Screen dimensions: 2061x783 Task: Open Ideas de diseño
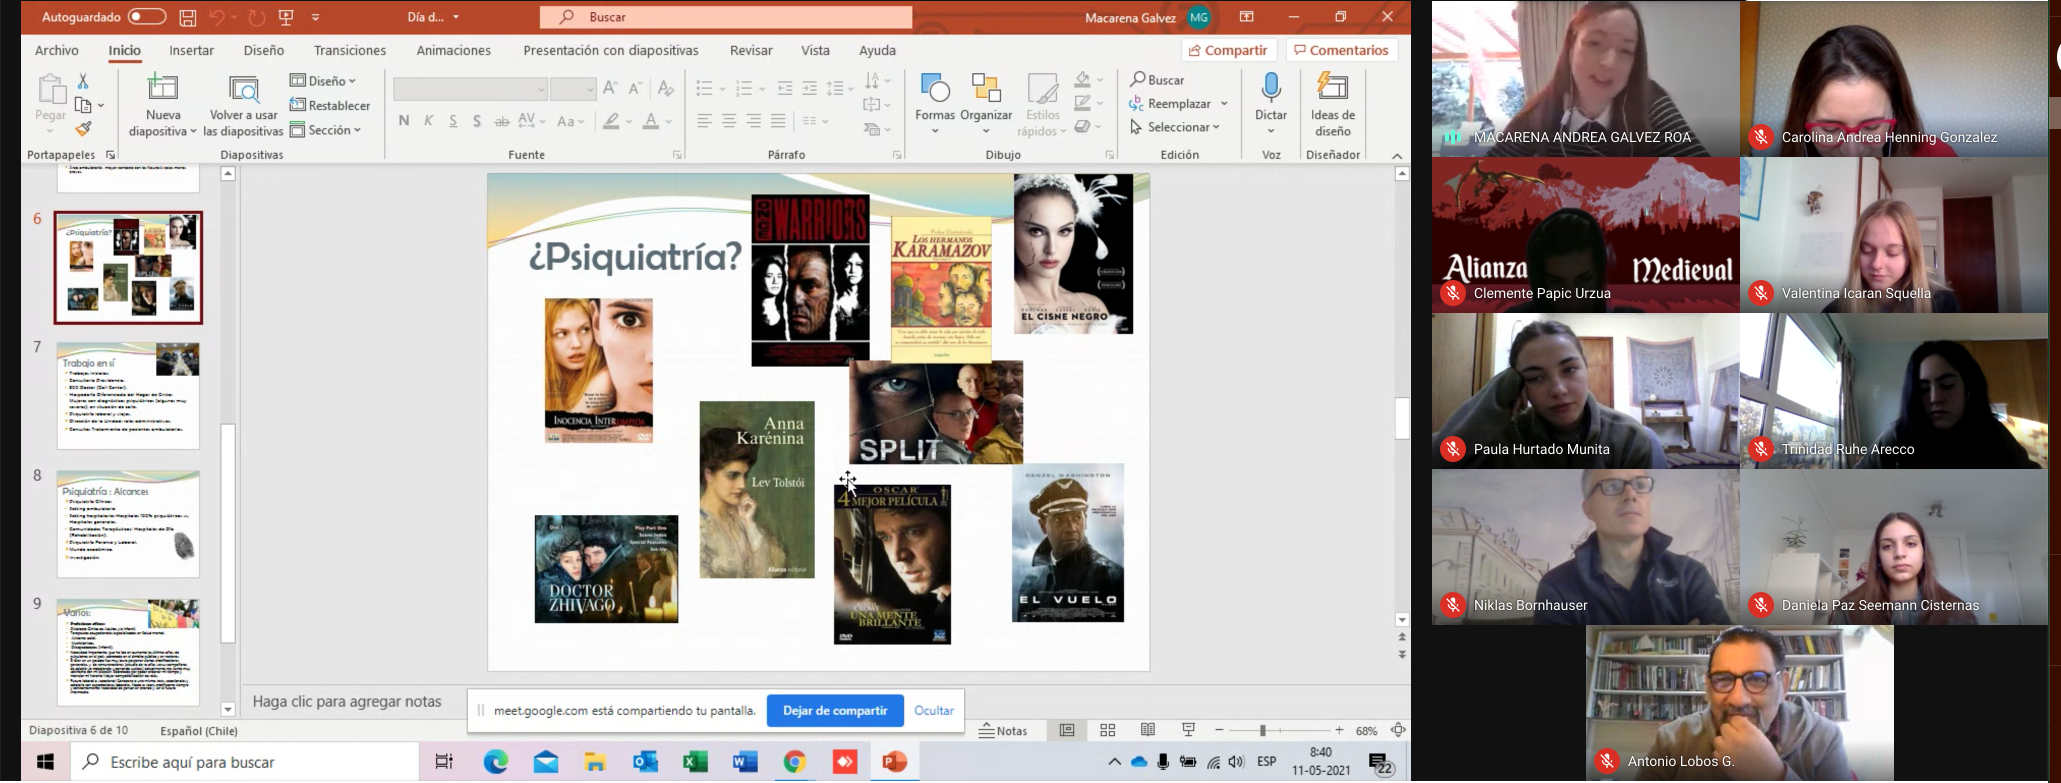(x=1333, y=104)
